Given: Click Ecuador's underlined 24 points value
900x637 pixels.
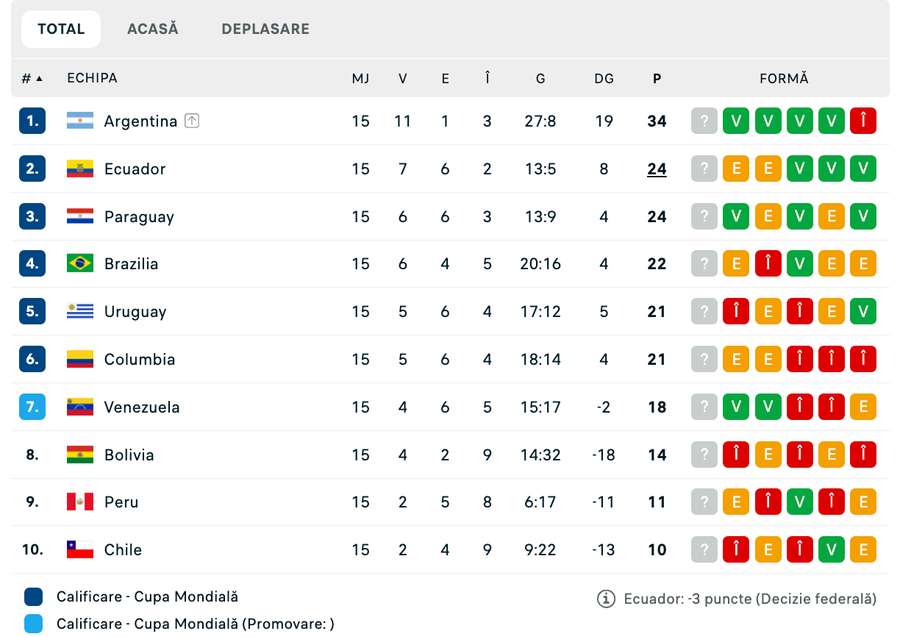Looking at the screenshot, I should click(x=657, y=169).
